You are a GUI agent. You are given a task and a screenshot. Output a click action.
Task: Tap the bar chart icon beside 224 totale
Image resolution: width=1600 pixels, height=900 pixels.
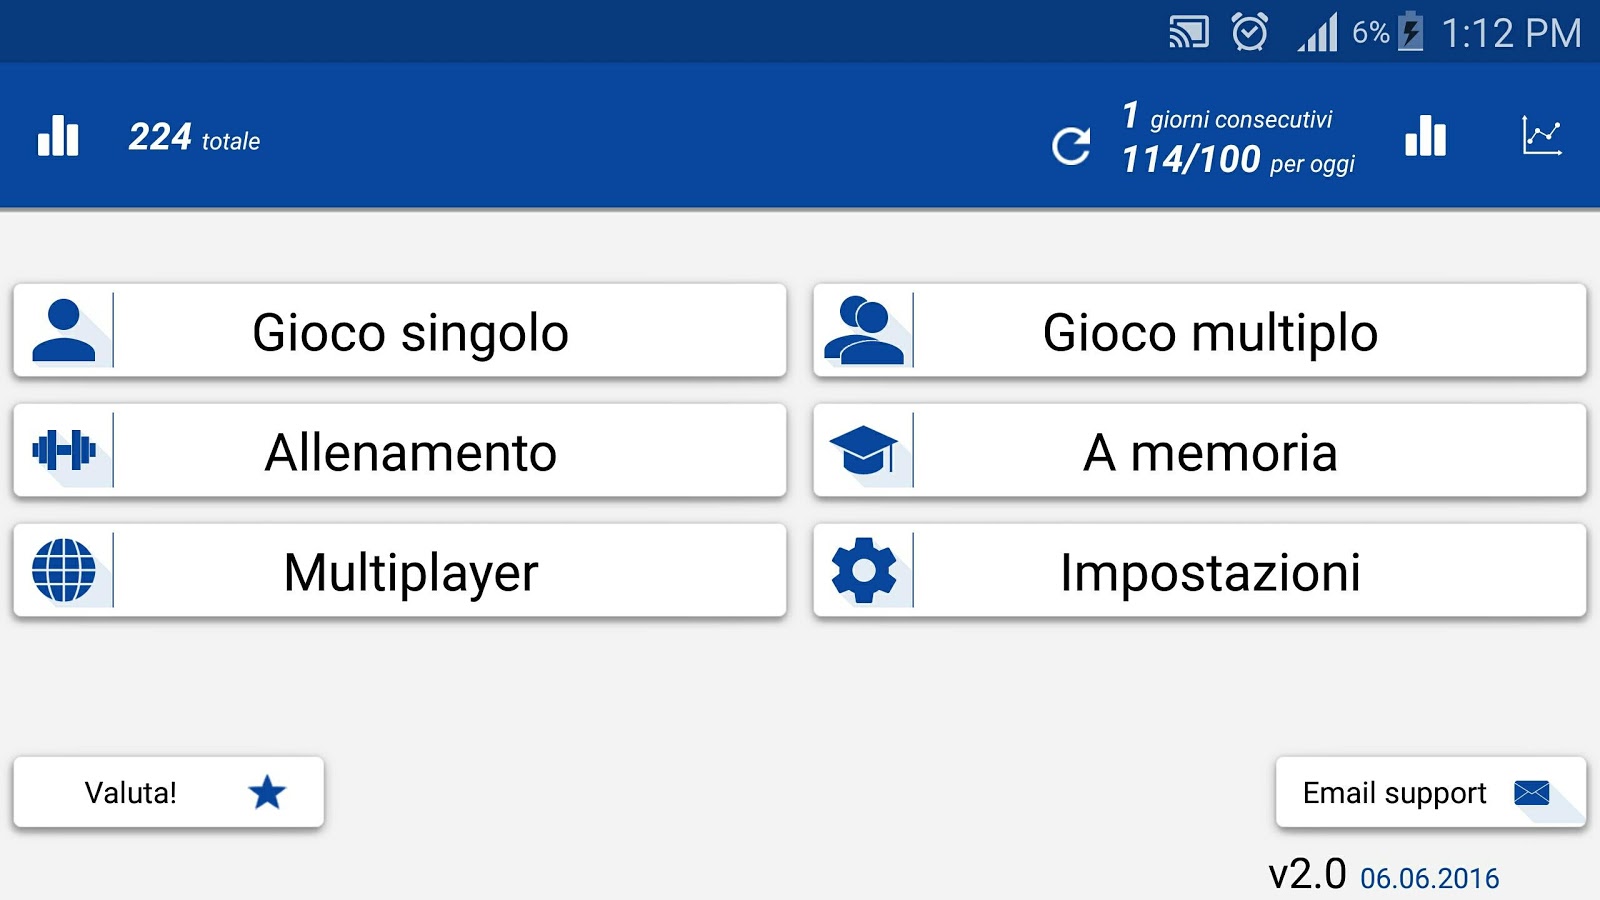(x=58, y=135)
